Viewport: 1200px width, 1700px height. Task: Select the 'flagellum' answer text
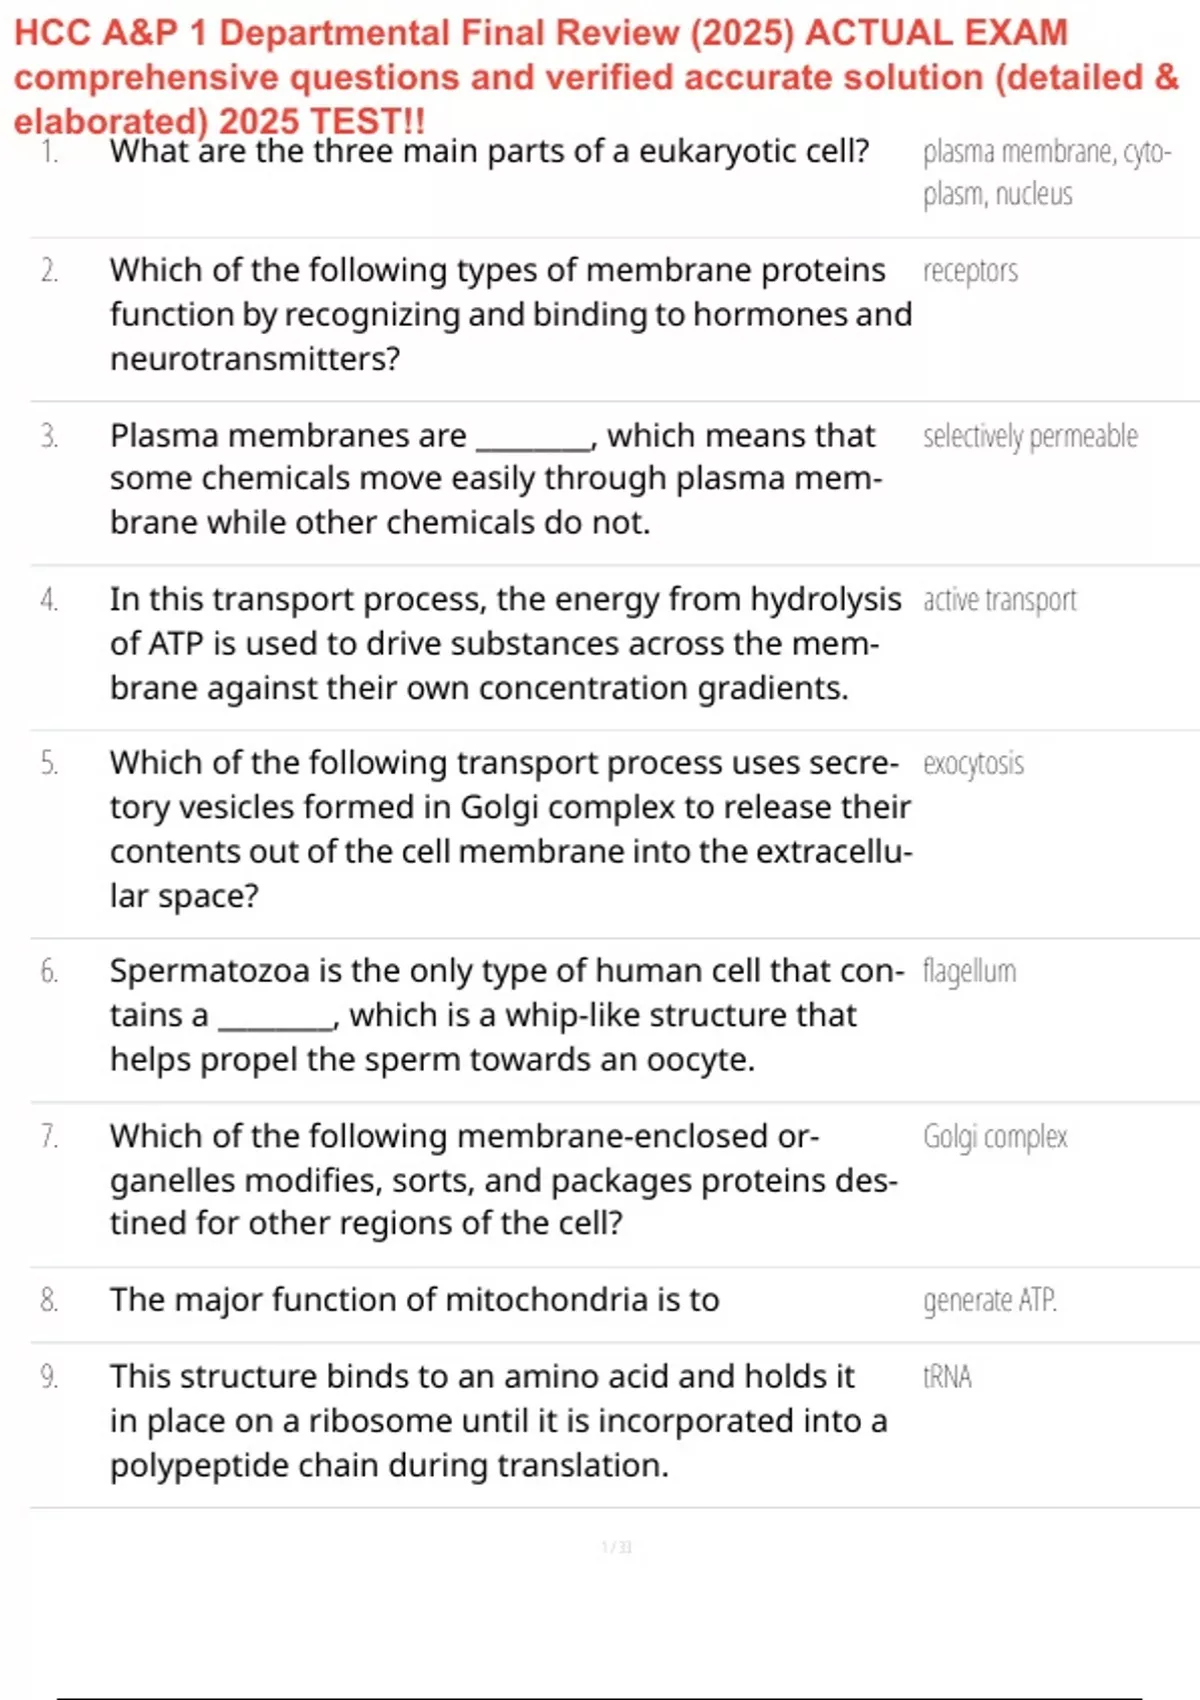pyautogui.click(x=969, y=971)
